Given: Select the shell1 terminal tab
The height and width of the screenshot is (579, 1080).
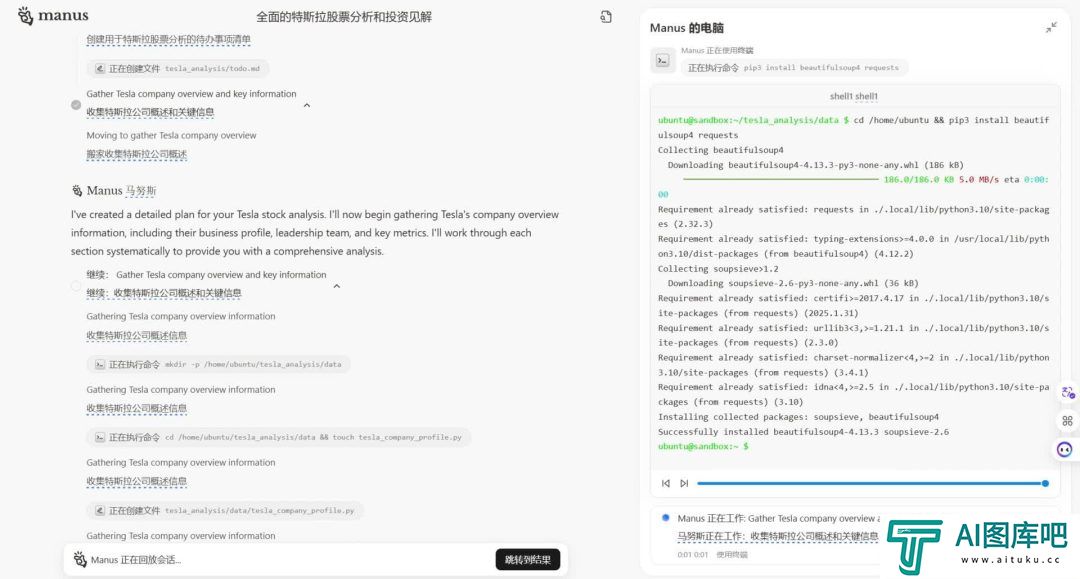Looking at the screenshot, I should coord(853,96).
